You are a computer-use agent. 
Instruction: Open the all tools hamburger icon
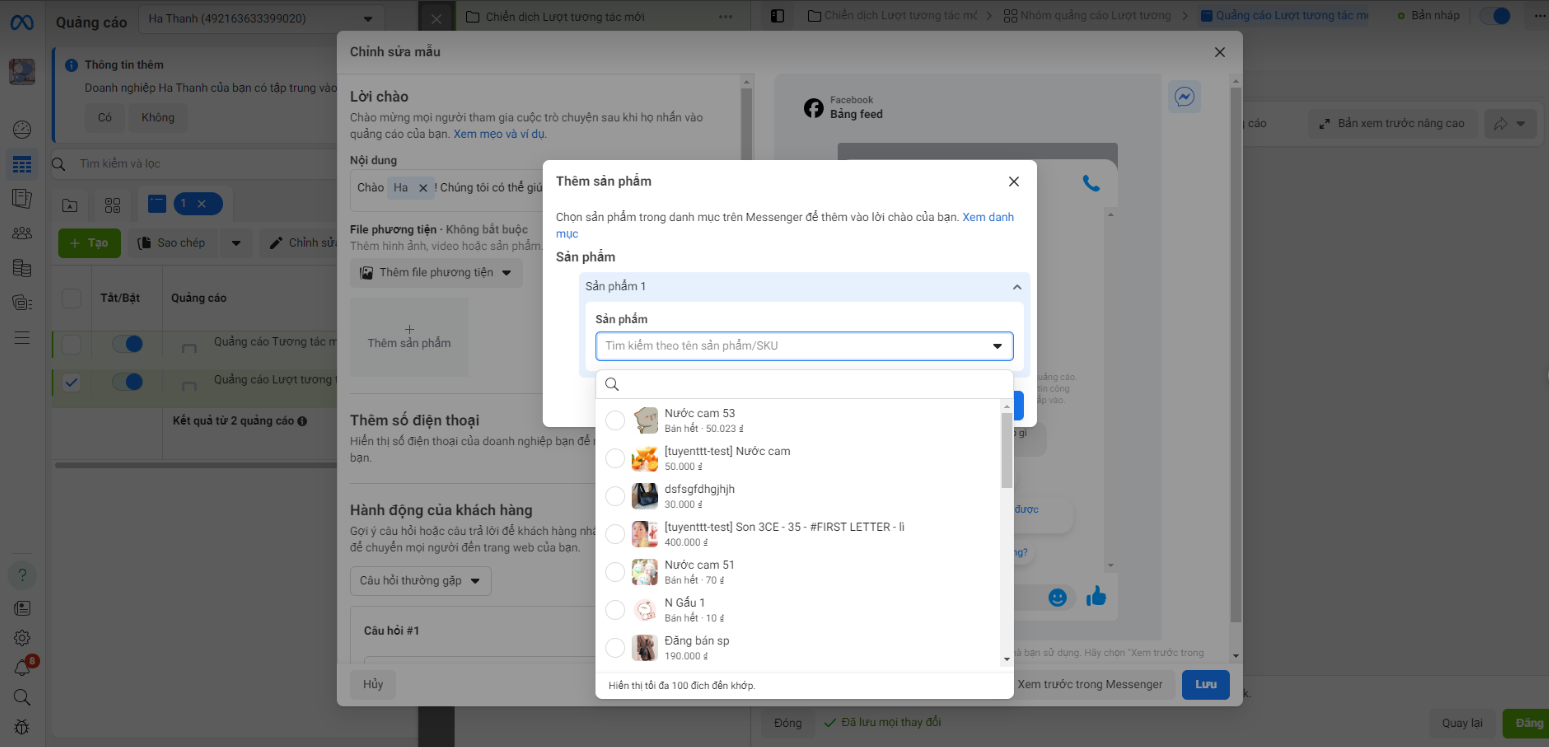[x=22, y=338]
